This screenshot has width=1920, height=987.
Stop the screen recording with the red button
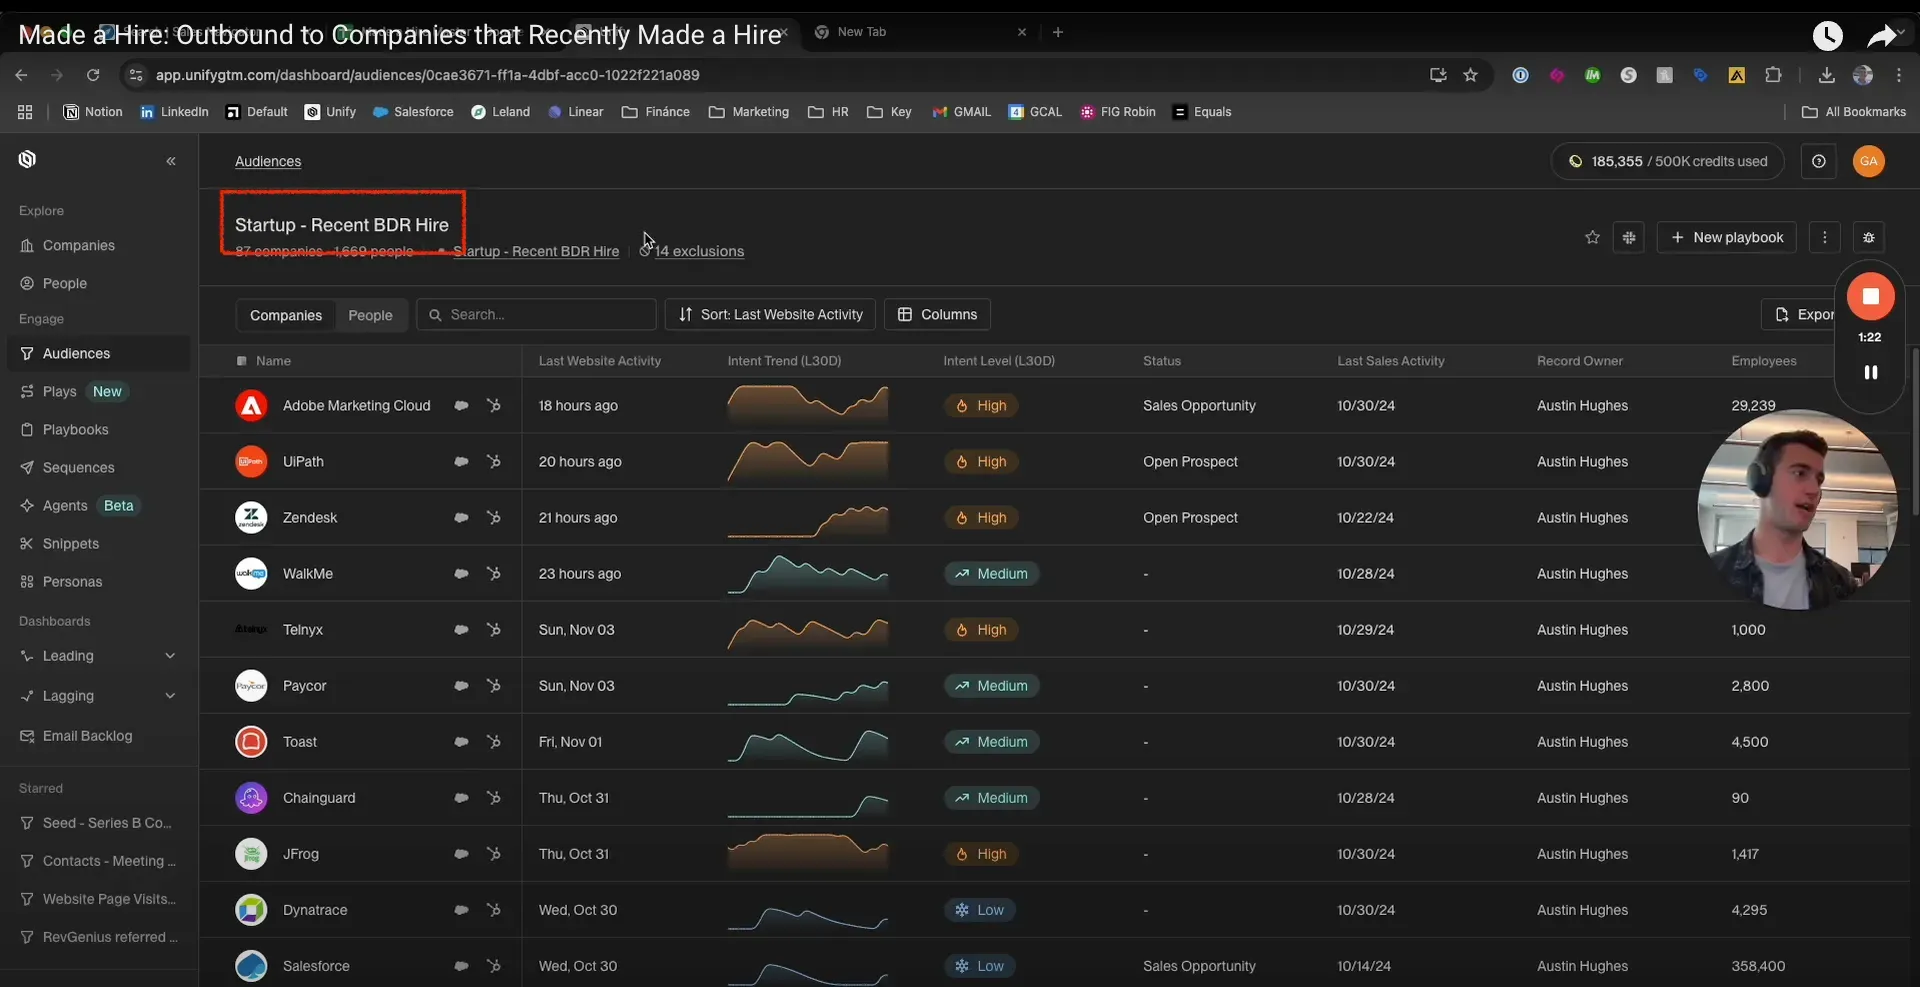[1870, 296]
